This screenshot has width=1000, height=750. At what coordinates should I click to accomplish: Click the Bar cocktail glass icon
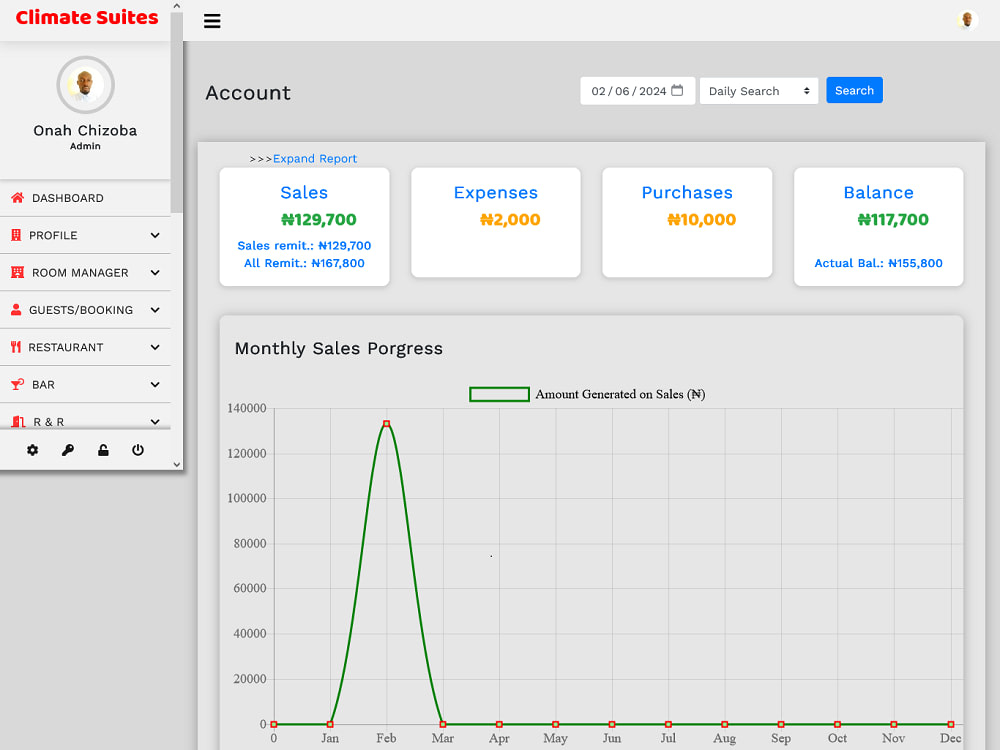18,385
